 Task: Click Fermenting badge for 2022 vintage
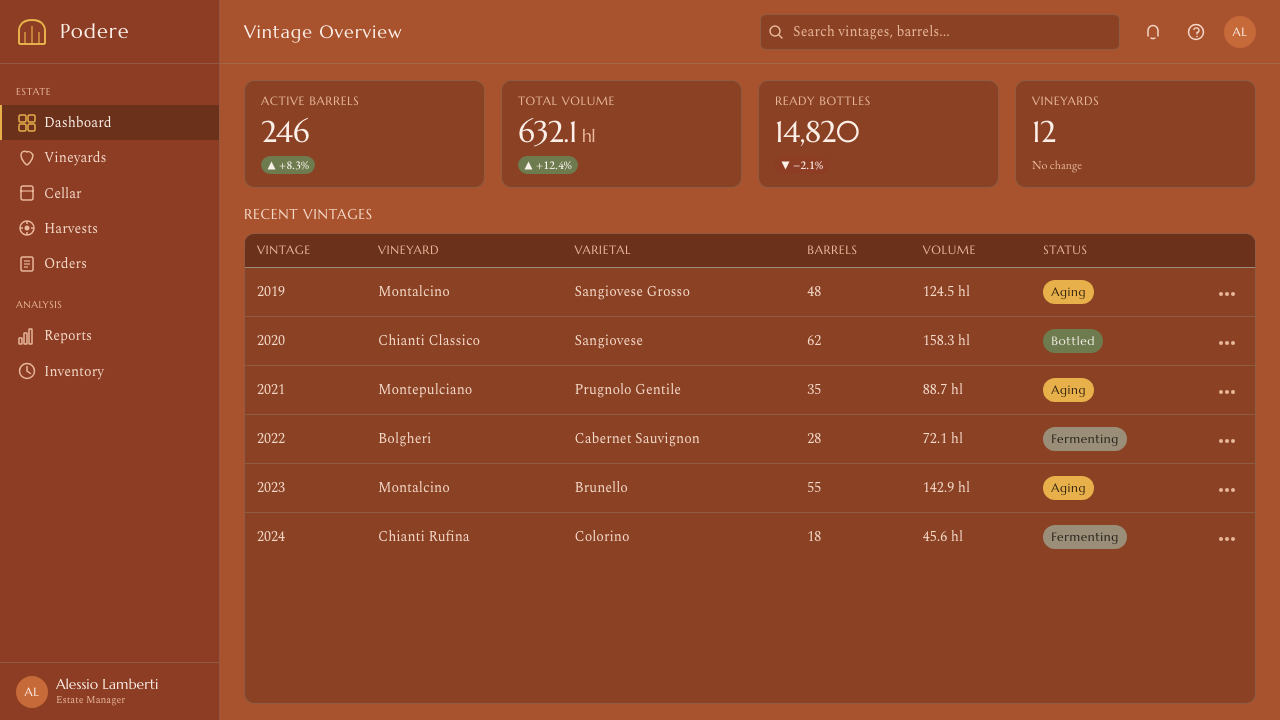[1085, 439]
